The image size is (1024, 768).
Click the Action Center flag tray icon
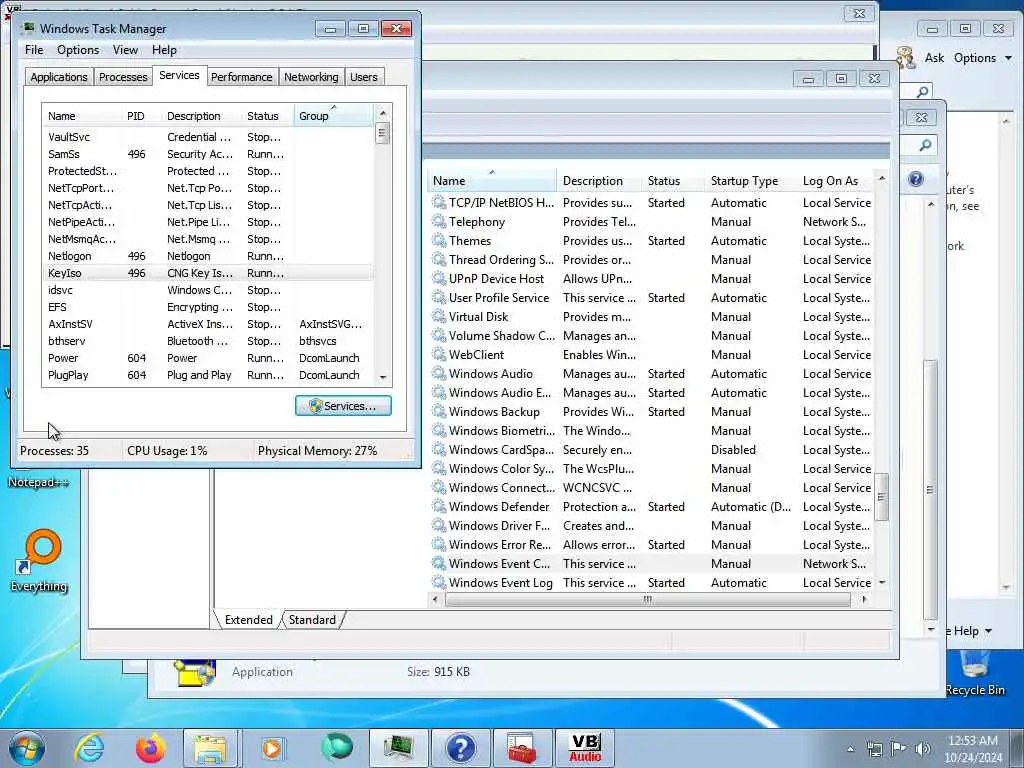(899, 749)
